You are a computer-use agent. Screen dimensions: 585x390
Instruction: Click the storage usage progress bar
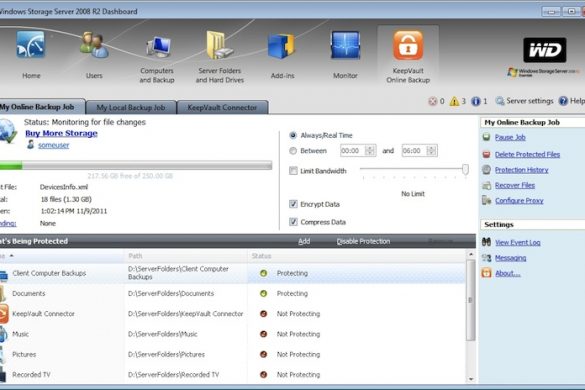pyautogui.click(x=136, y=165)
